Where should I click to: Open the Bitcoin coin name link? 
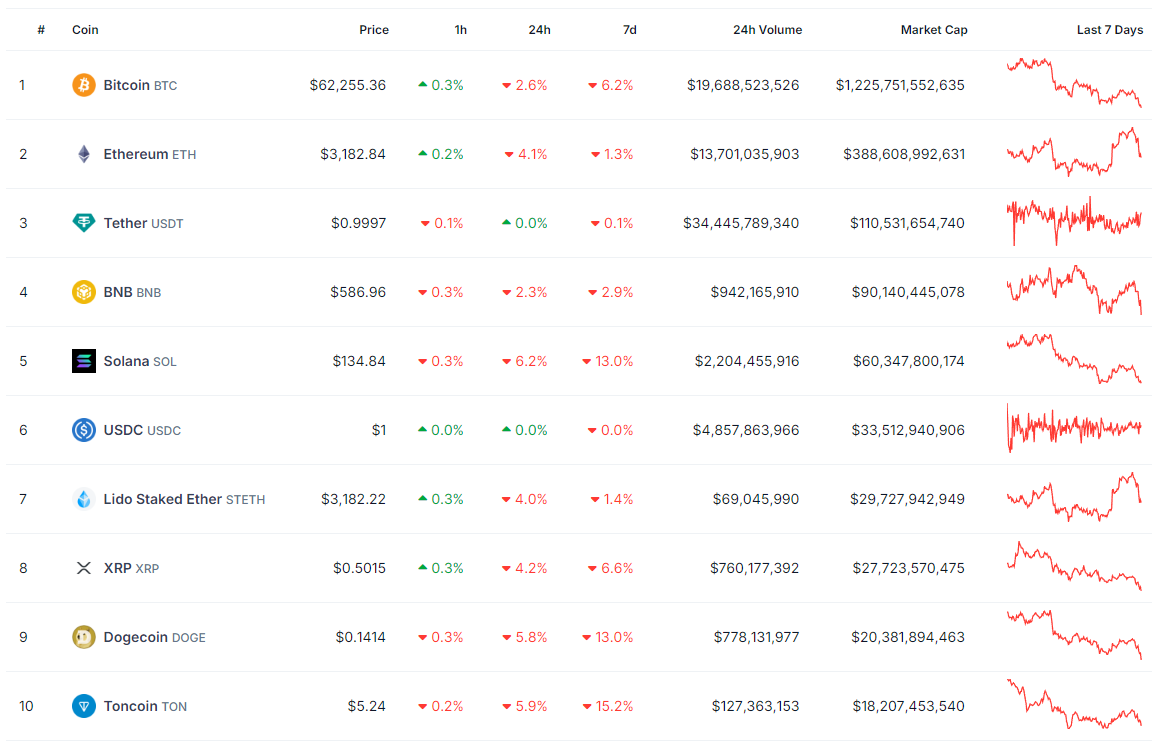tap(126, 85)
